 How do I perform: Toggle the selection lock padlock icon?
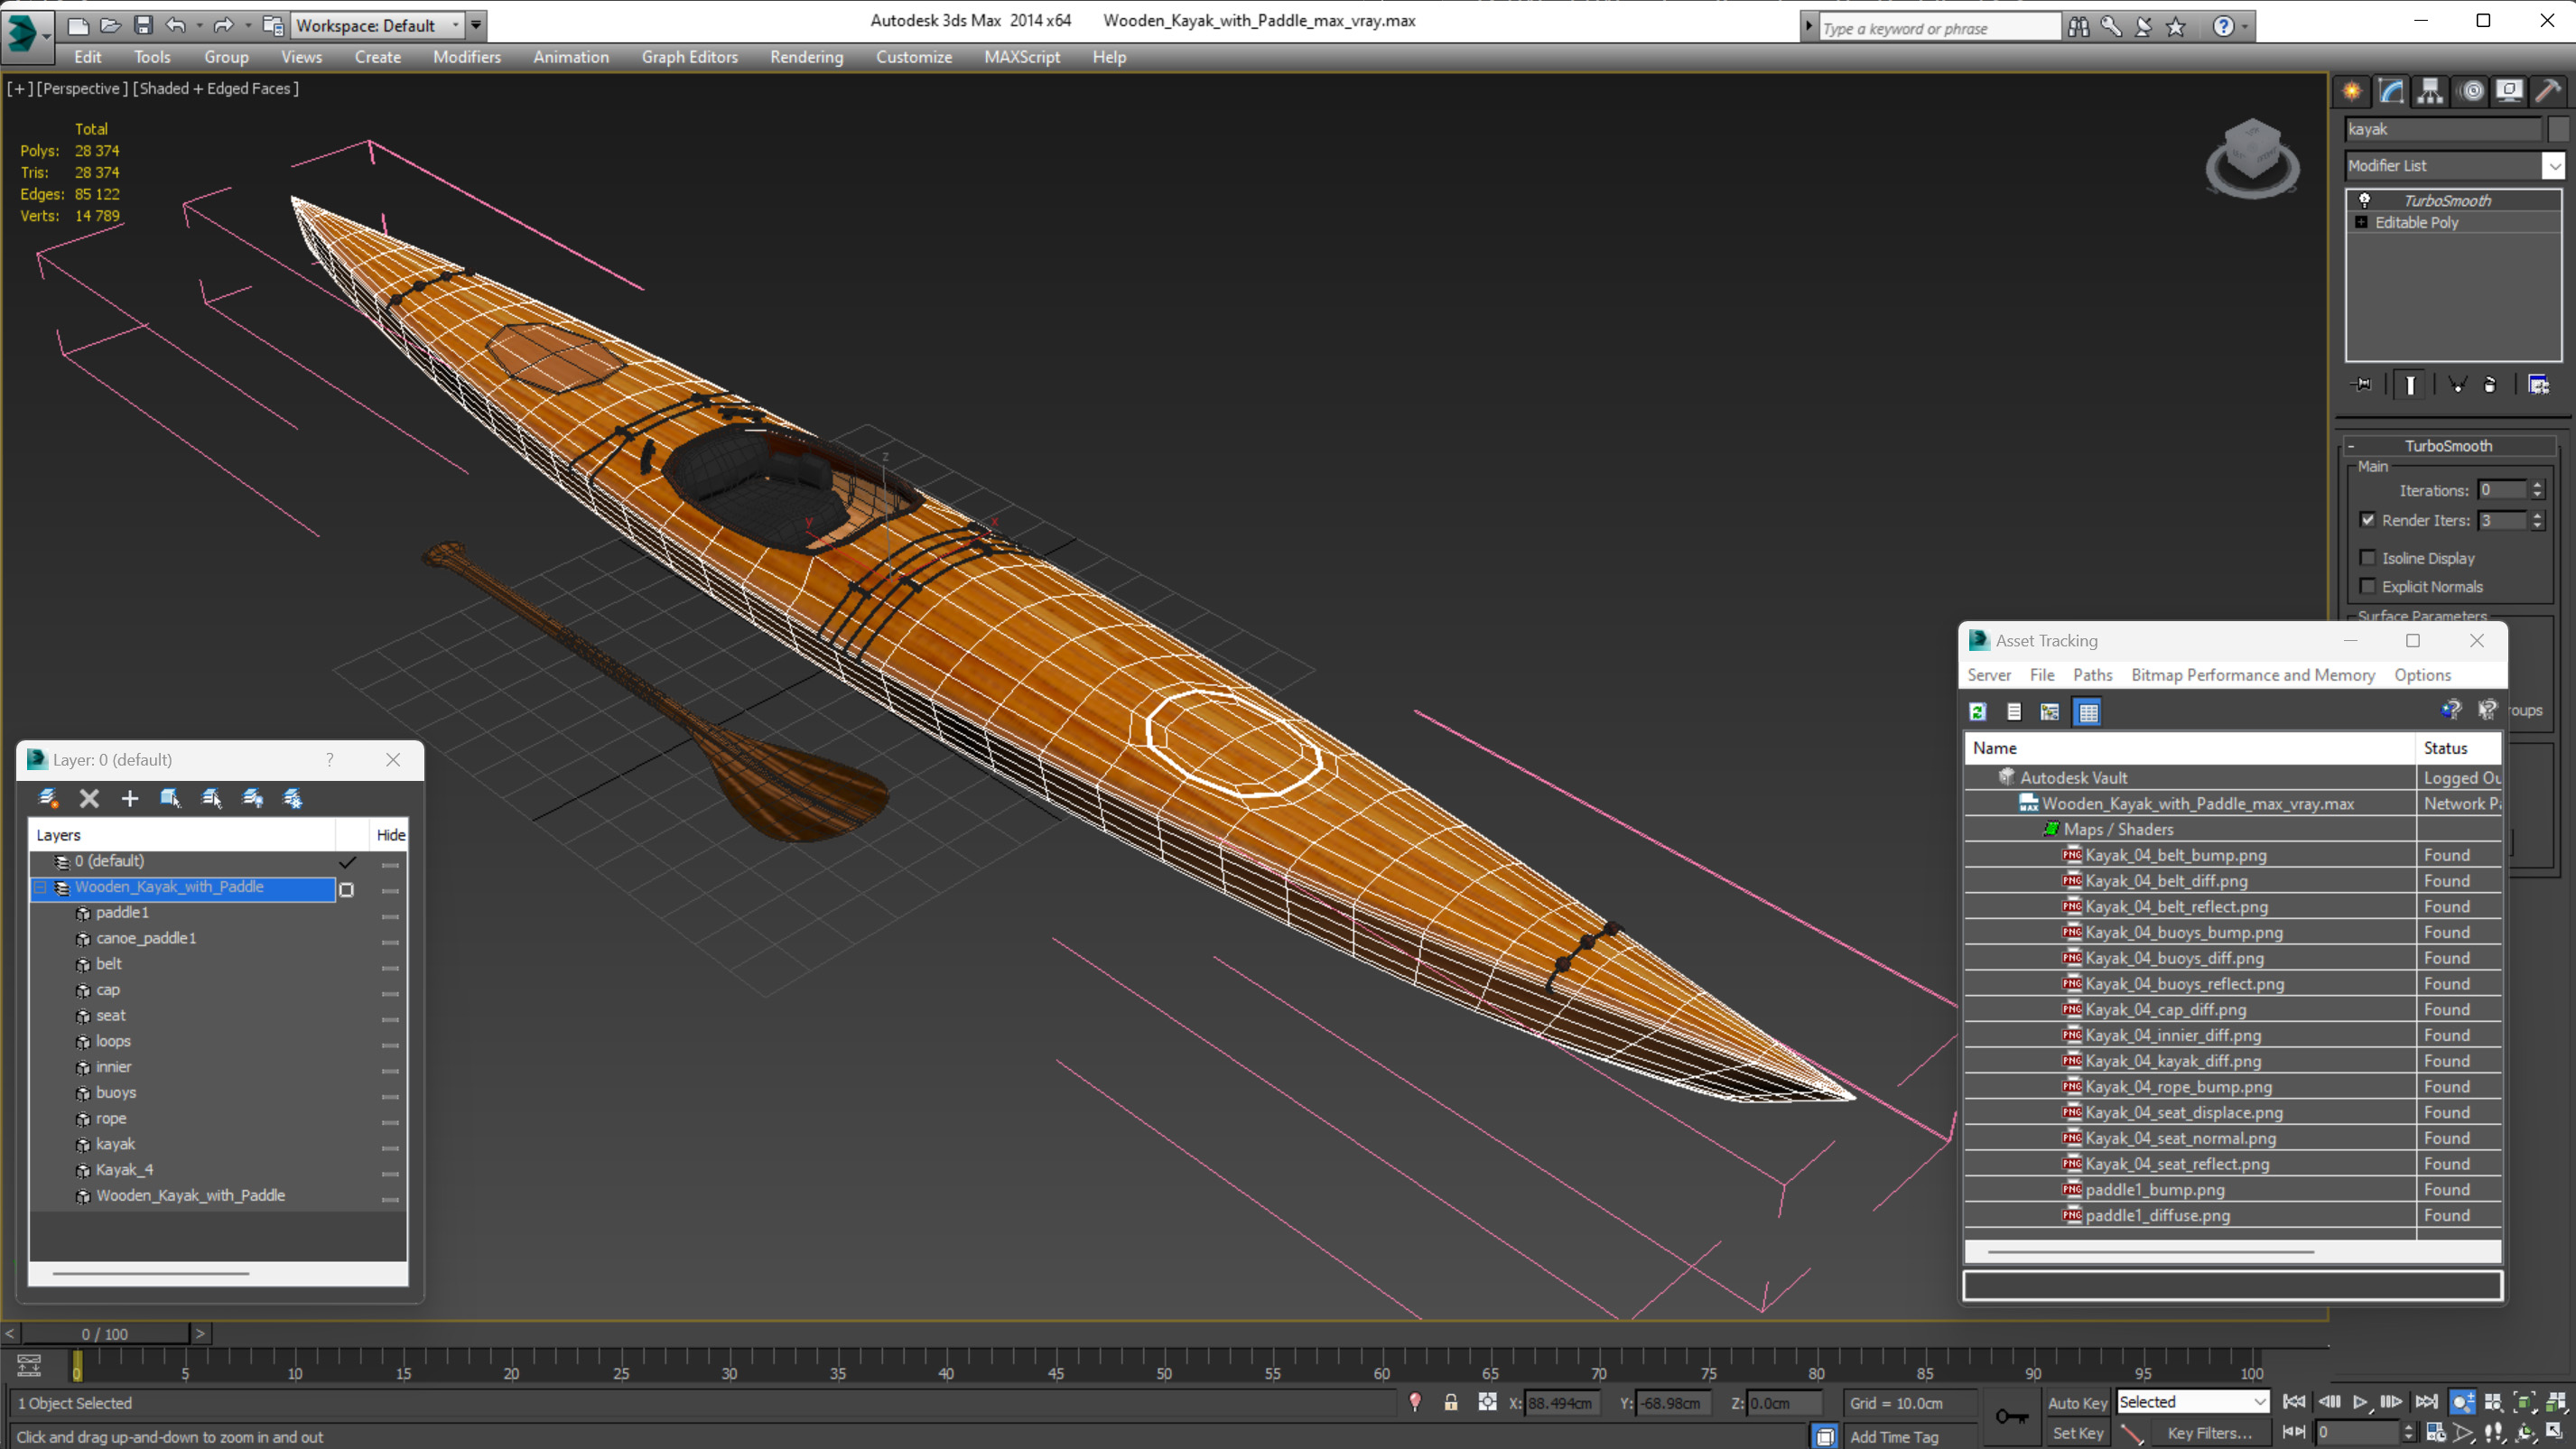coord(1450,1403)
